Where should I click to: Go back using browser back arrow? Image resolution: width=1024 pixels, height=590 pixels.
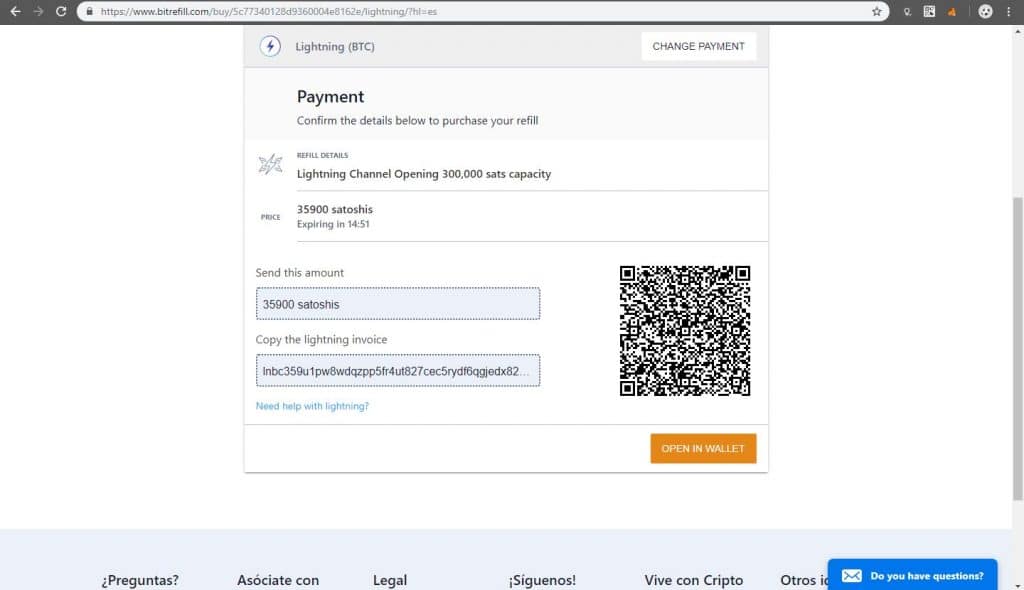(x=15, y=11)
